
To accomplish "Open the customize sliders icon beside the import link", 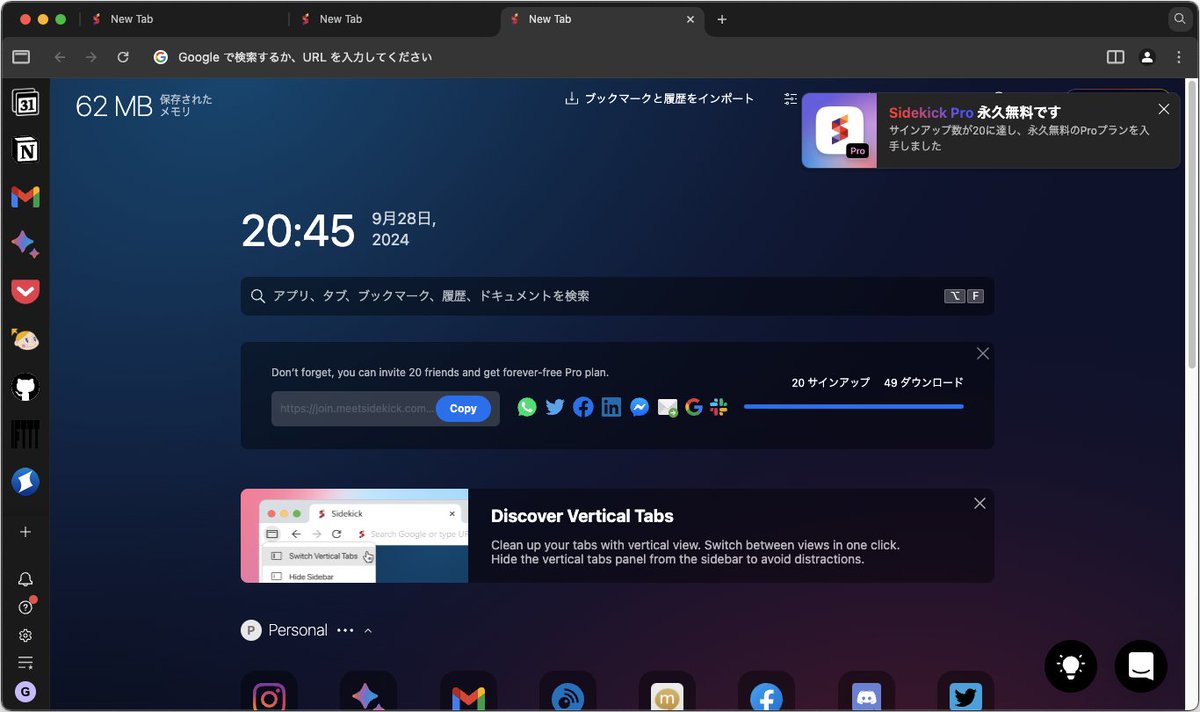I will point(791,99).
